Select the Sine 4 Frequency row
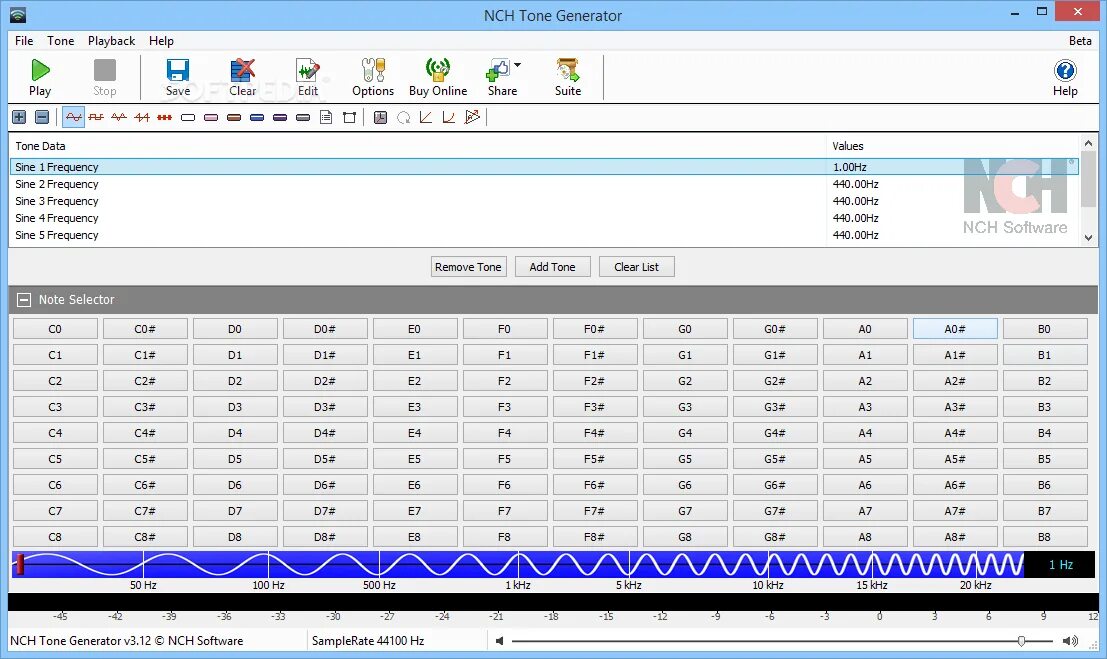Screen dimensions: 1107x659 (544, 218)
